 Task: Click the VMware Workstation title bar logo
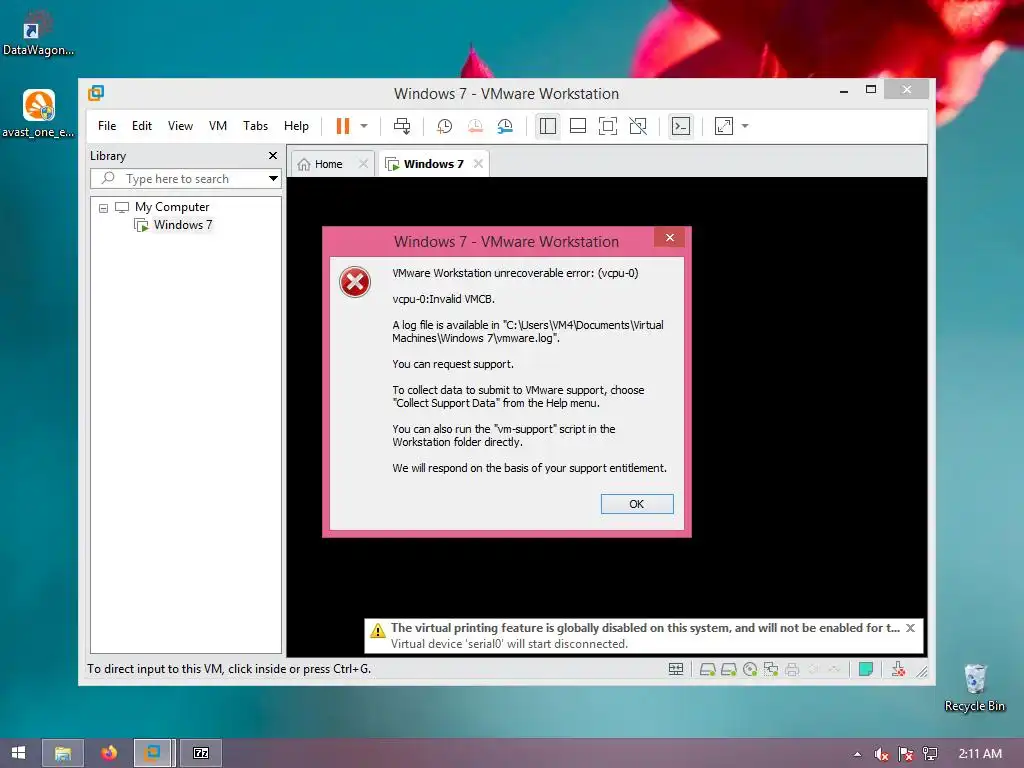[96, 93]
